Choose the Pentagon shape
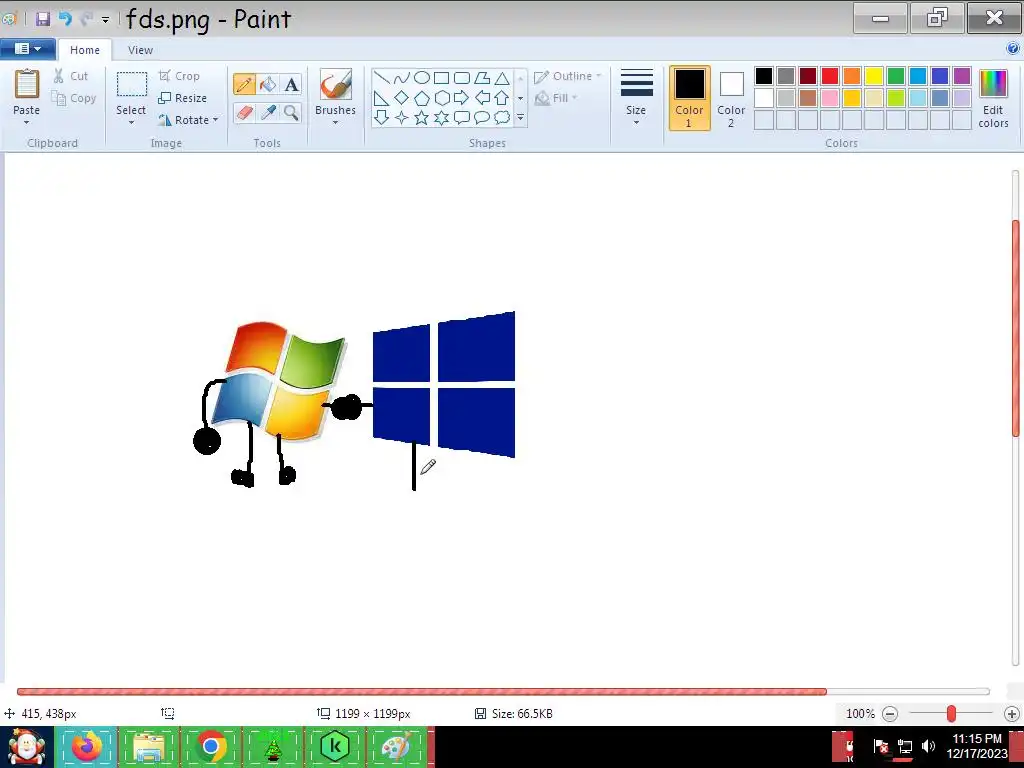The width and height of the screenshot is (1024, 768). tap(422, 98)
